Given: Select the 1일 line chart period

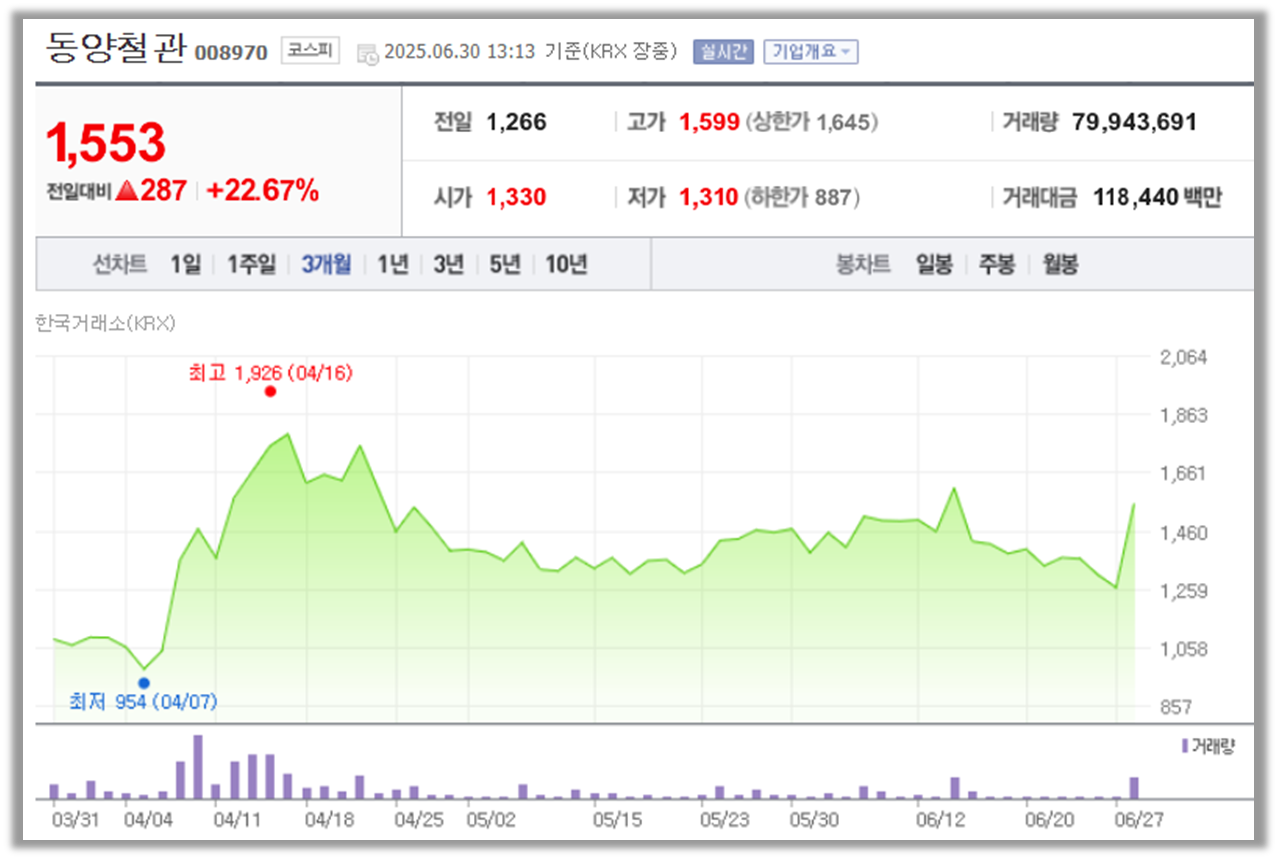Looking at the screenshot, I should pyautogui.click(x=185, y=265).
